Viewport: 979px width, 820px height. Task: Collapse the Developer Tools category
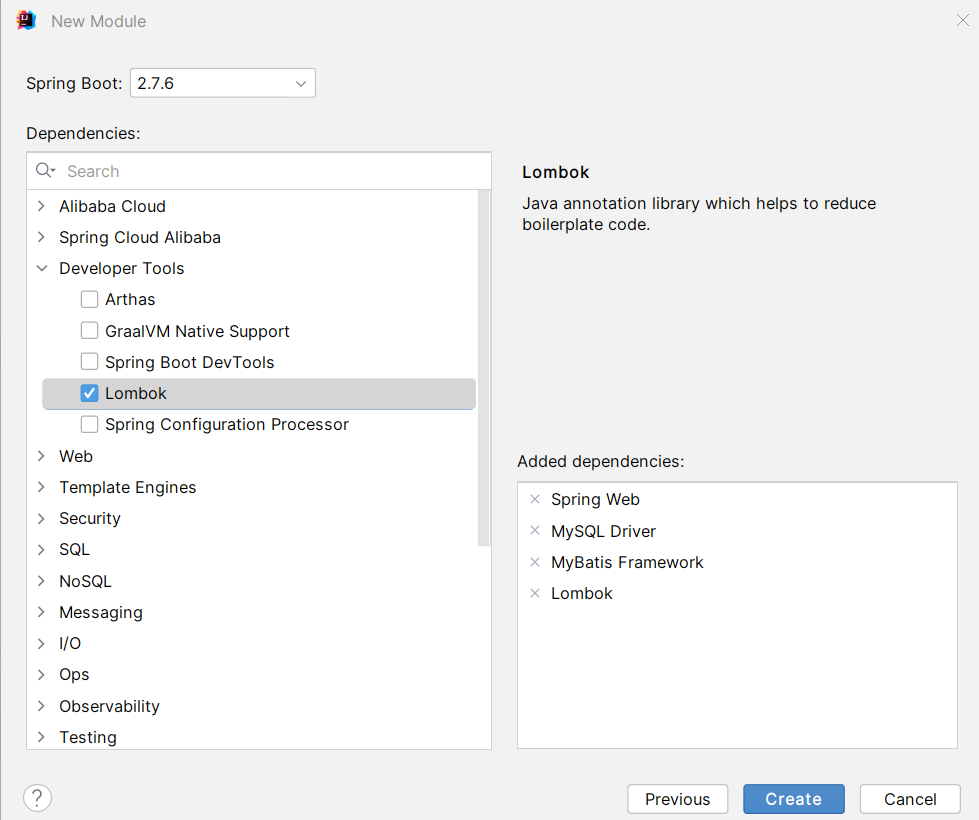41,268
